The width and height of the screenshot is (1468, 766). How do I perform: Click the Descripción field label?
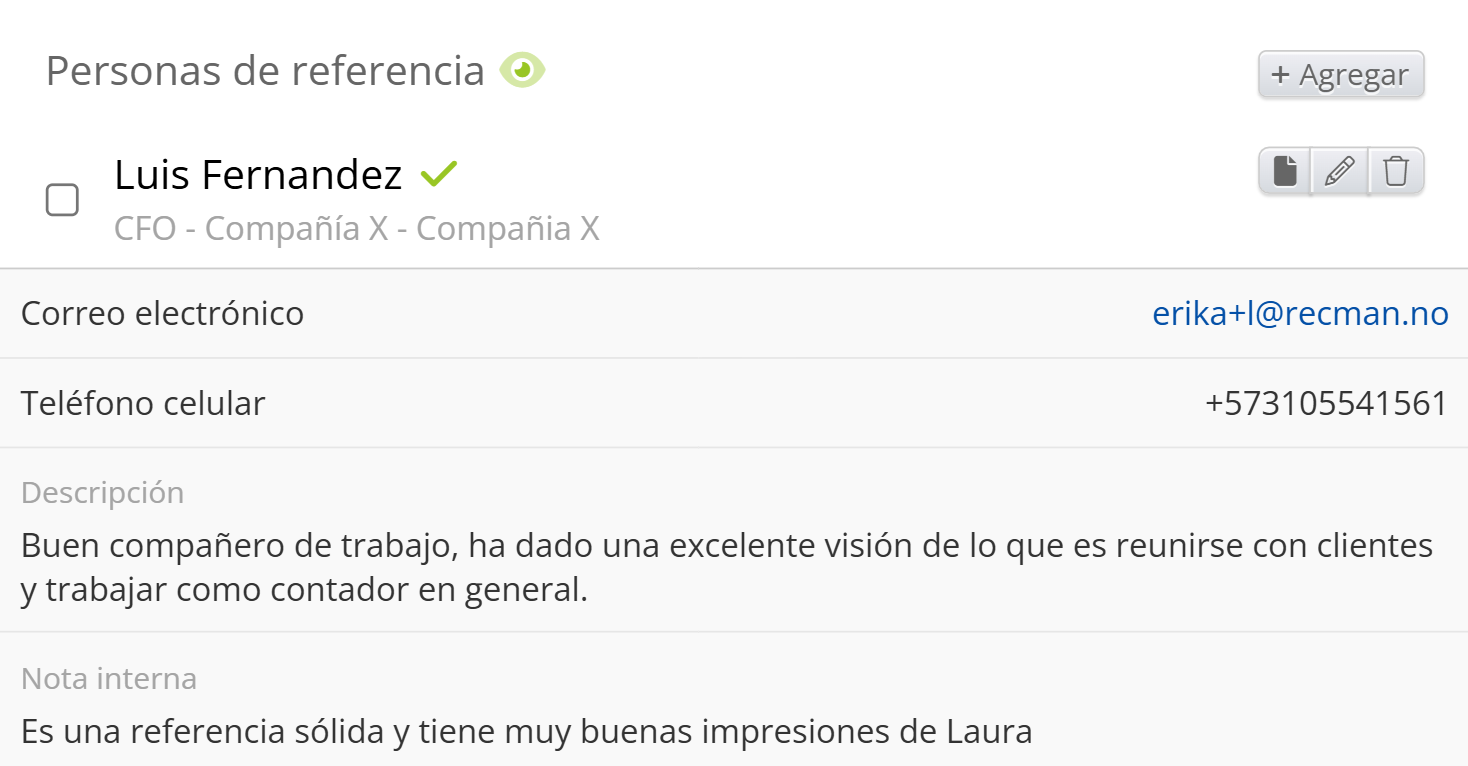tap(102, 493)
